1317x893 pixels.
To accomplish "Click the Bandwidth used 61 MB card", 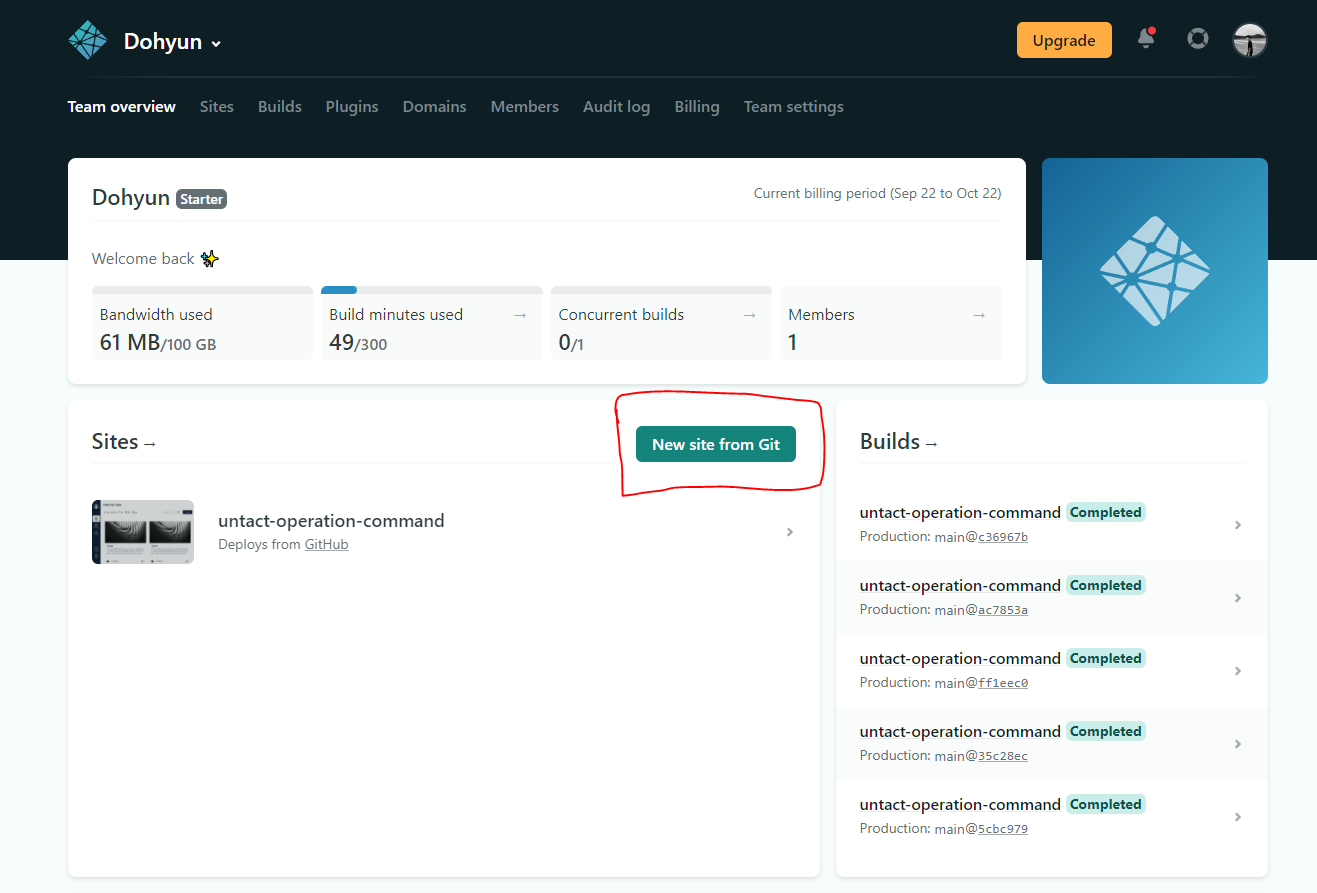I will [x=202, y=323].
